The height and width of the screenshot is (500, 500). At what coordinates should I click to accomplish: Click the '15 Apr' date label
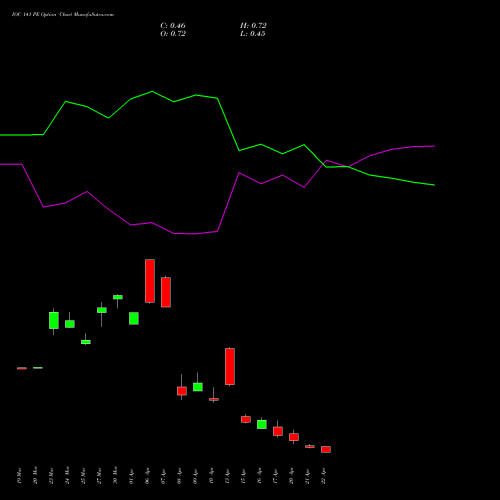(x=243, y=476)
